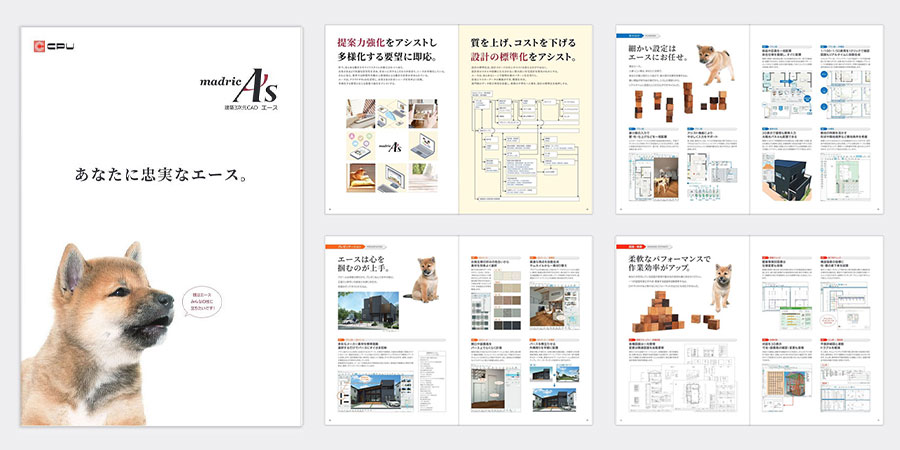Click the CPU logo on the cover
The width and height of the screenshot is (900, 450).
(50, 44)
